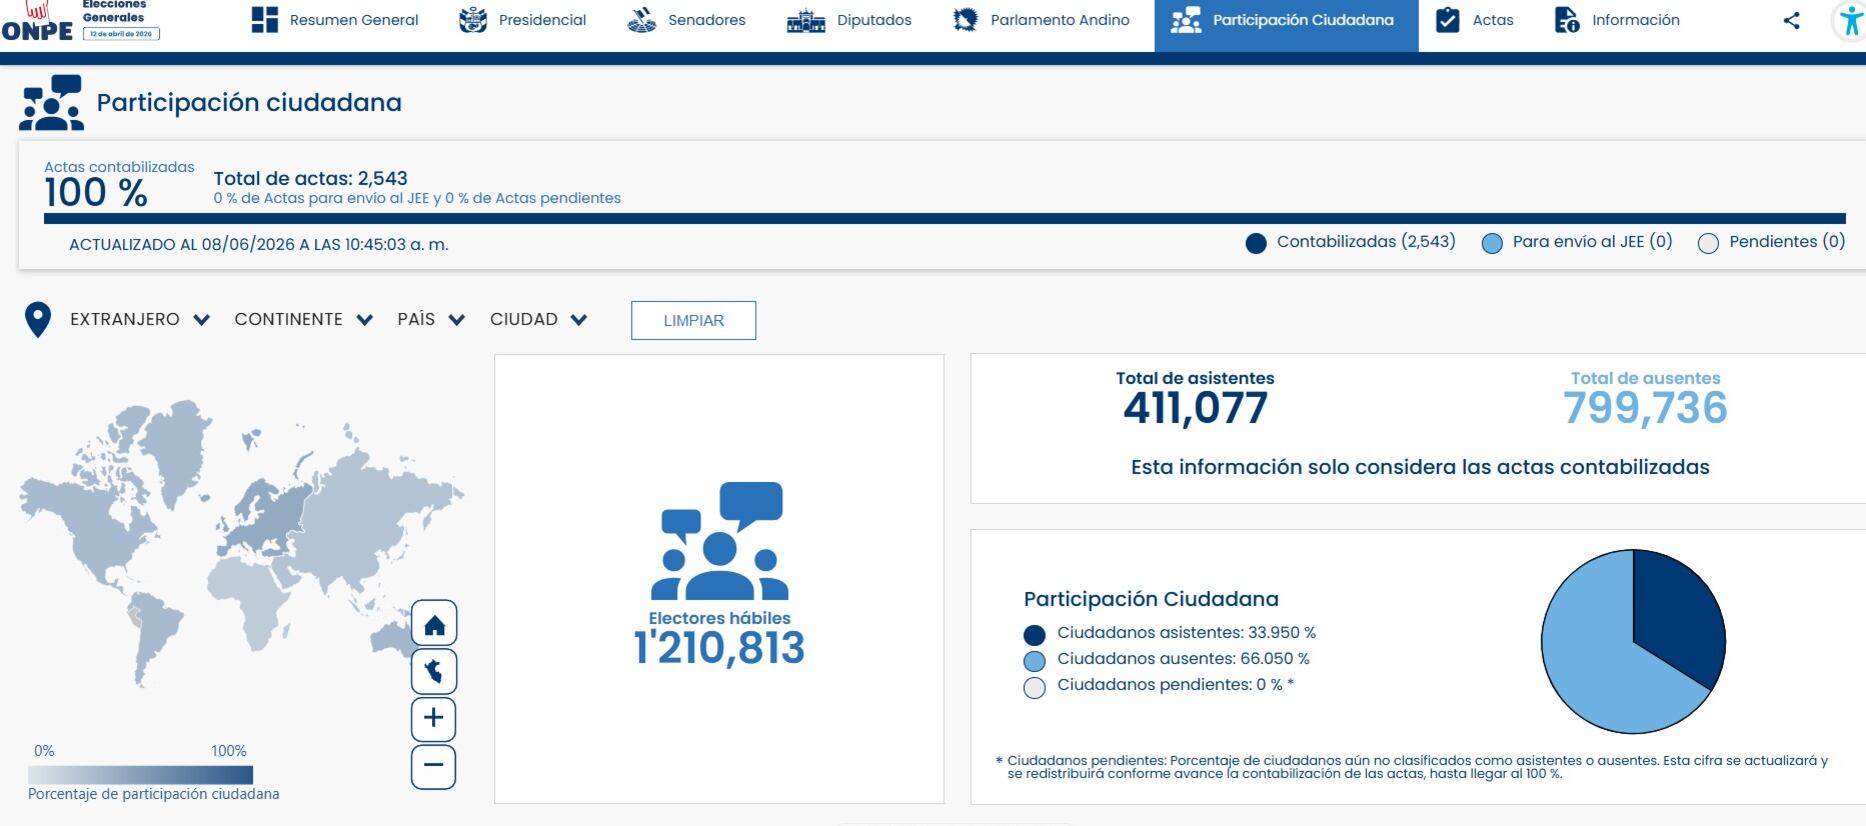
Task: Reset map with the home button
Action: [x=434, y=624]
